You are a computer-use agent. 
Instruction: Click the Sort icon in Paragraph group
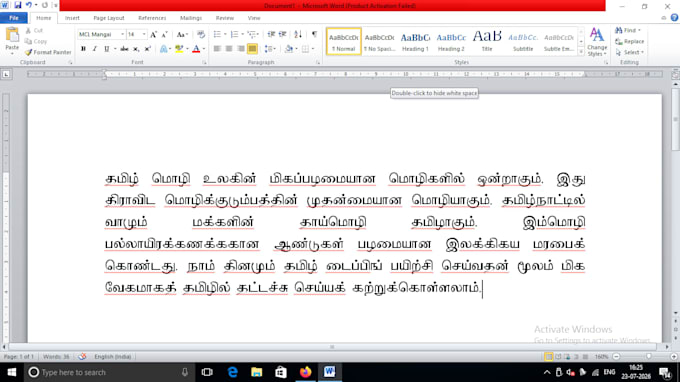(298, 34)
